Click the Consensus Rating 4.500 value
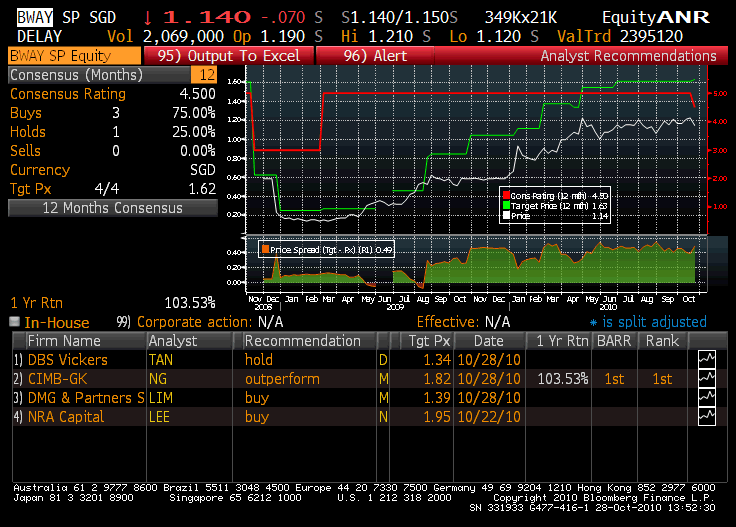 (x=197, y=94)
